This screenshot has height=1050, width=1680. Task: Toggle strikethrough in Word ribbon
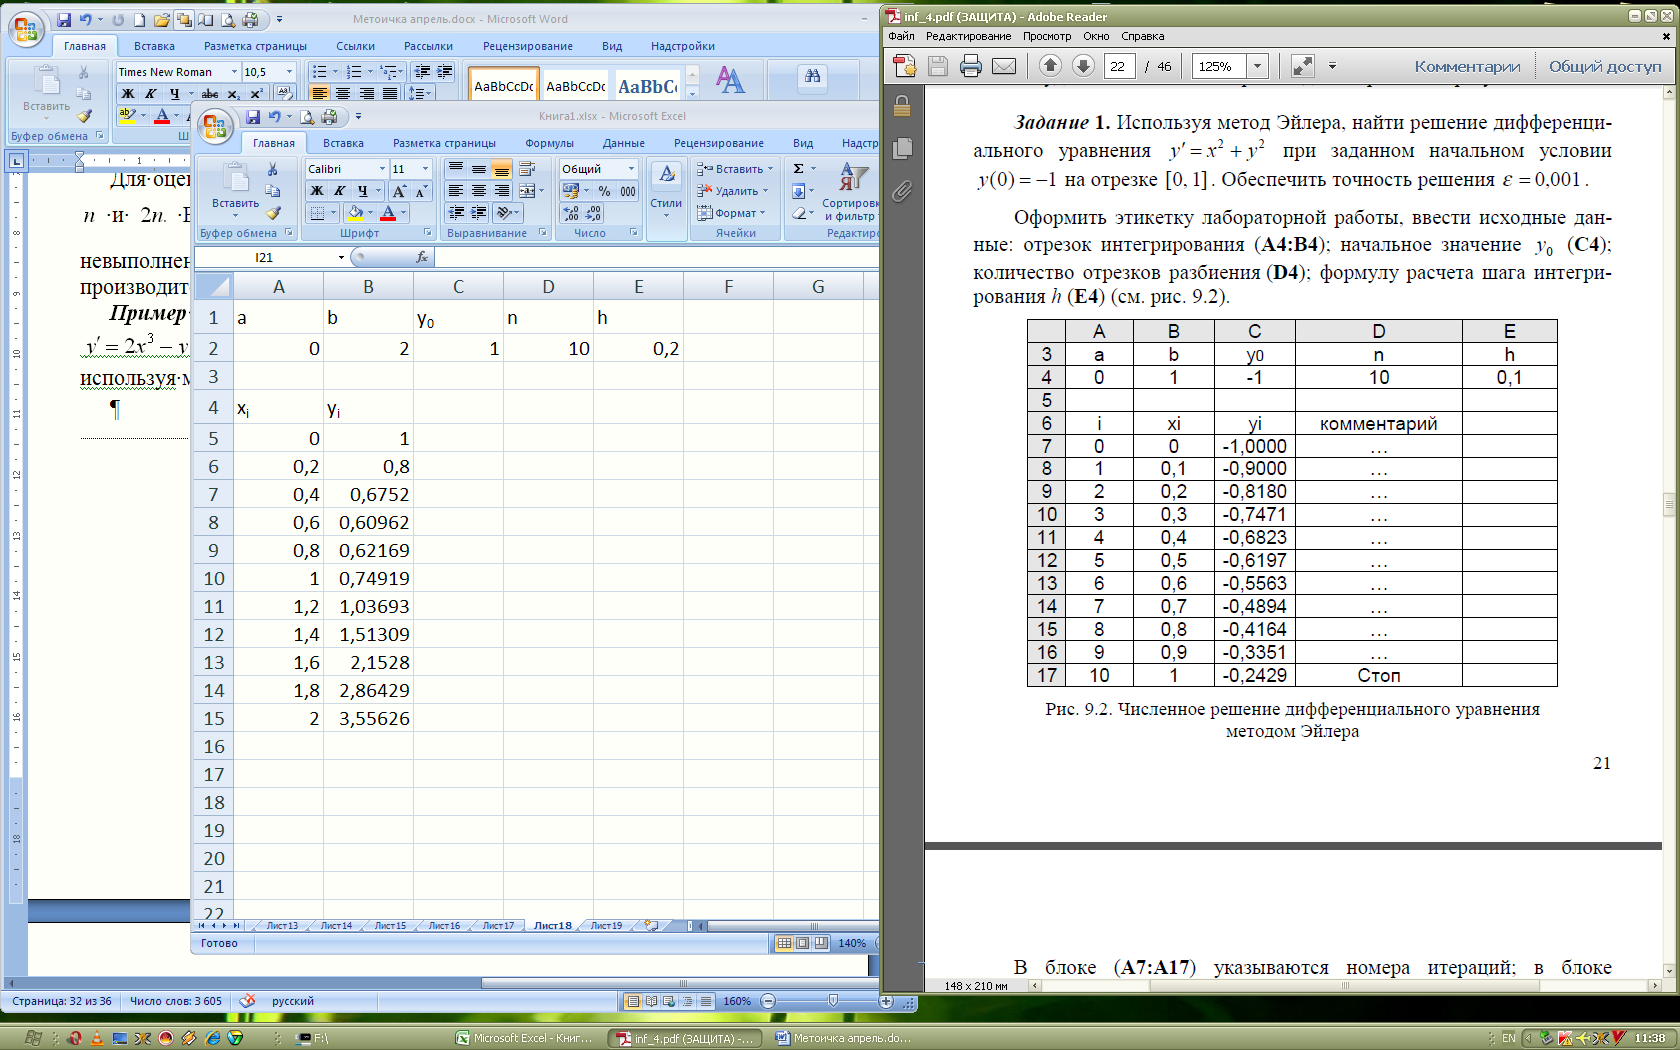(x=210, y=94)
